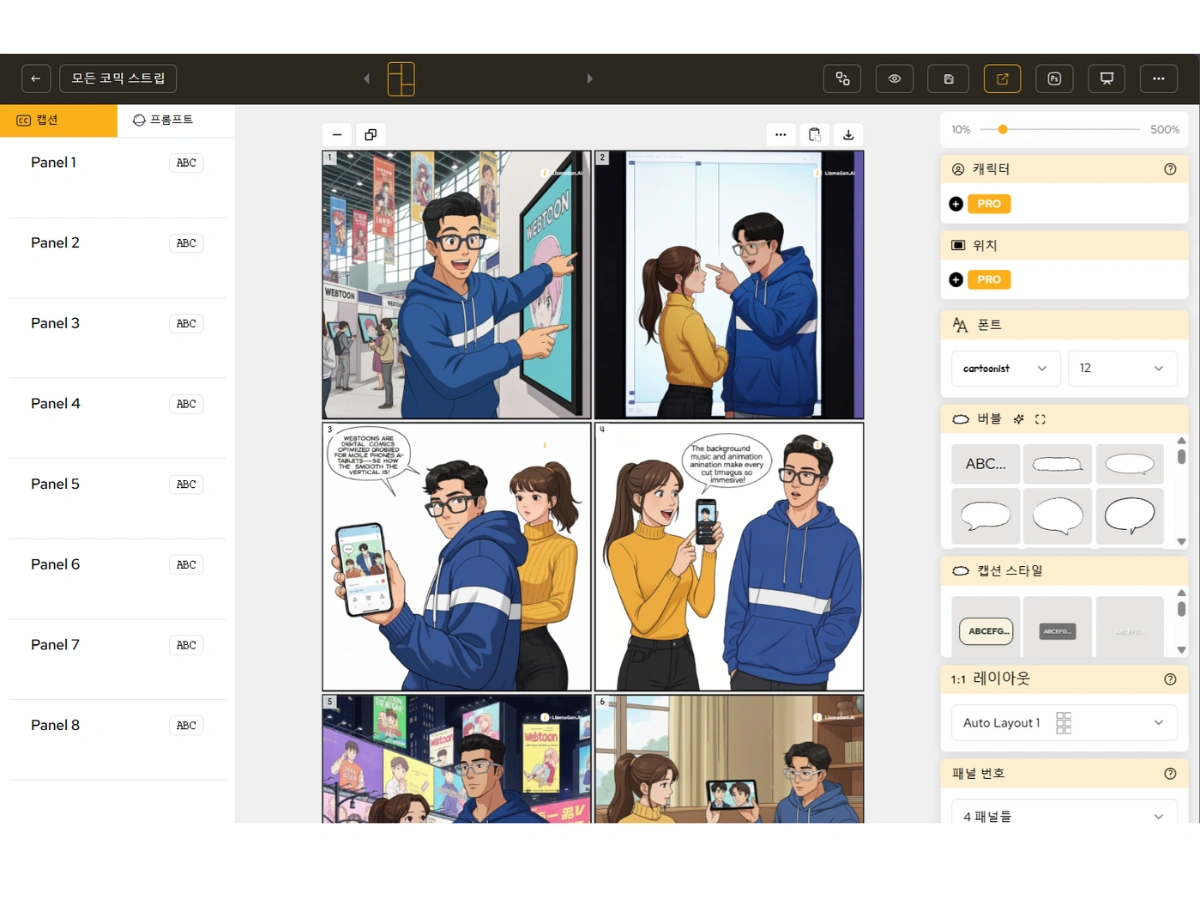Open the export share icon
Image resolution: width=1200 pixels, height=900 pixels.
[1002, 79]
